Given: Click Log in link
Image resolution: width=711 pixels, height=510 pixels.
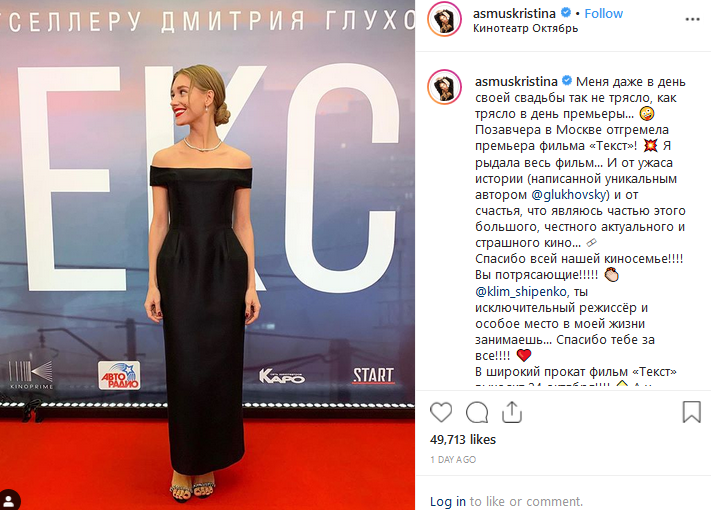Looking at the screenshot, I should [x=448, y=501].
